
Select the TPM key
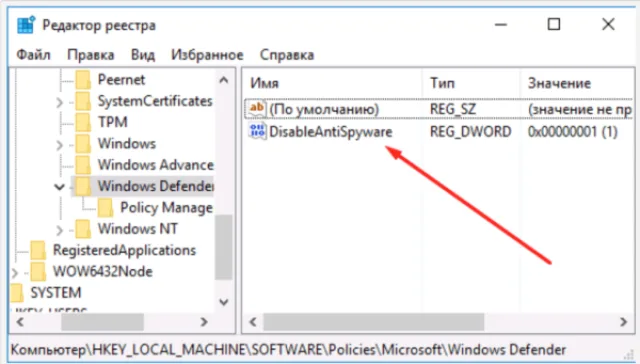[x=113, y=122]
